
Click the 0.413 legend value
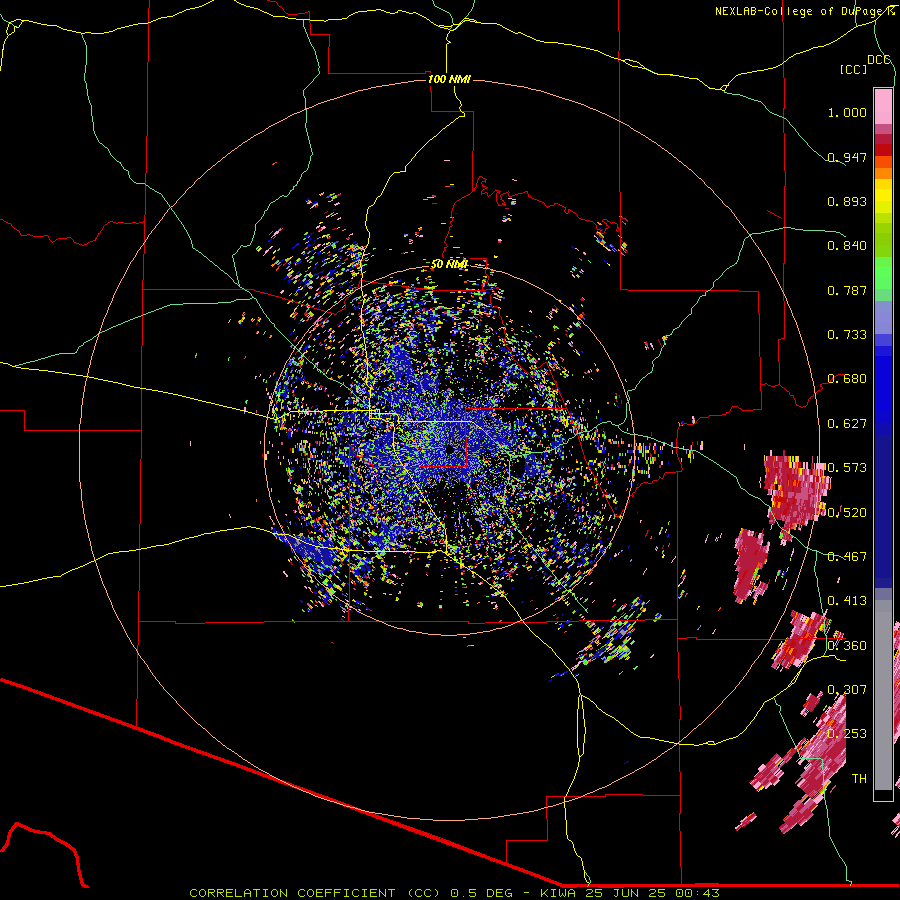[x=847, y=601]
